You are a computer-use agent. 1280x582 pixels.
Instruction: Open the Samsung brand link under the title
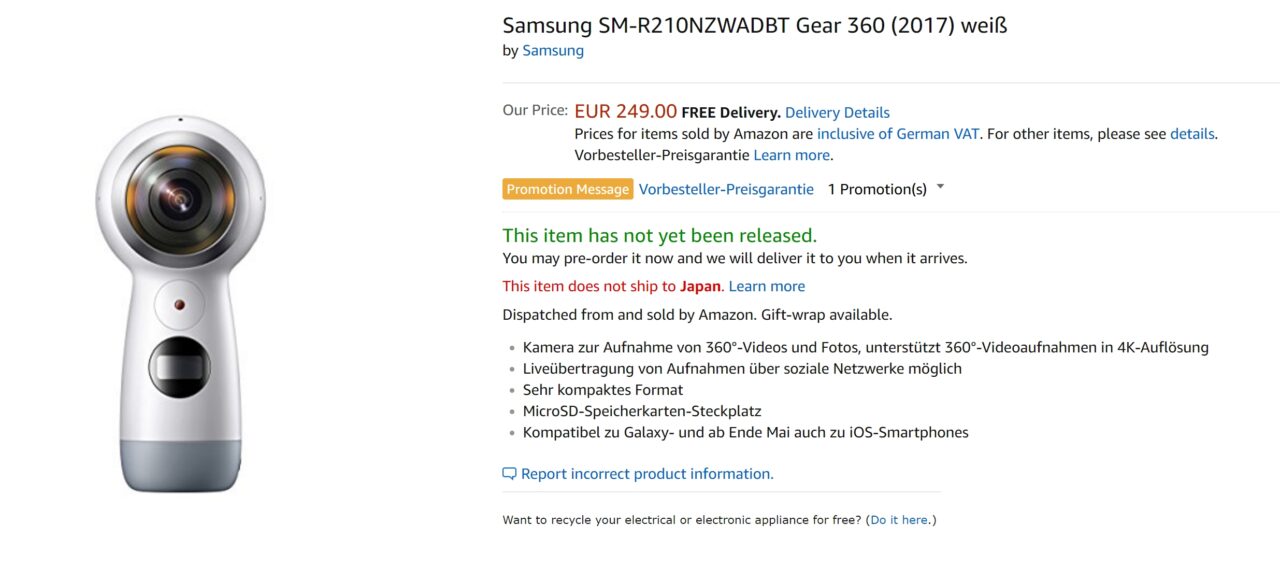553,50
